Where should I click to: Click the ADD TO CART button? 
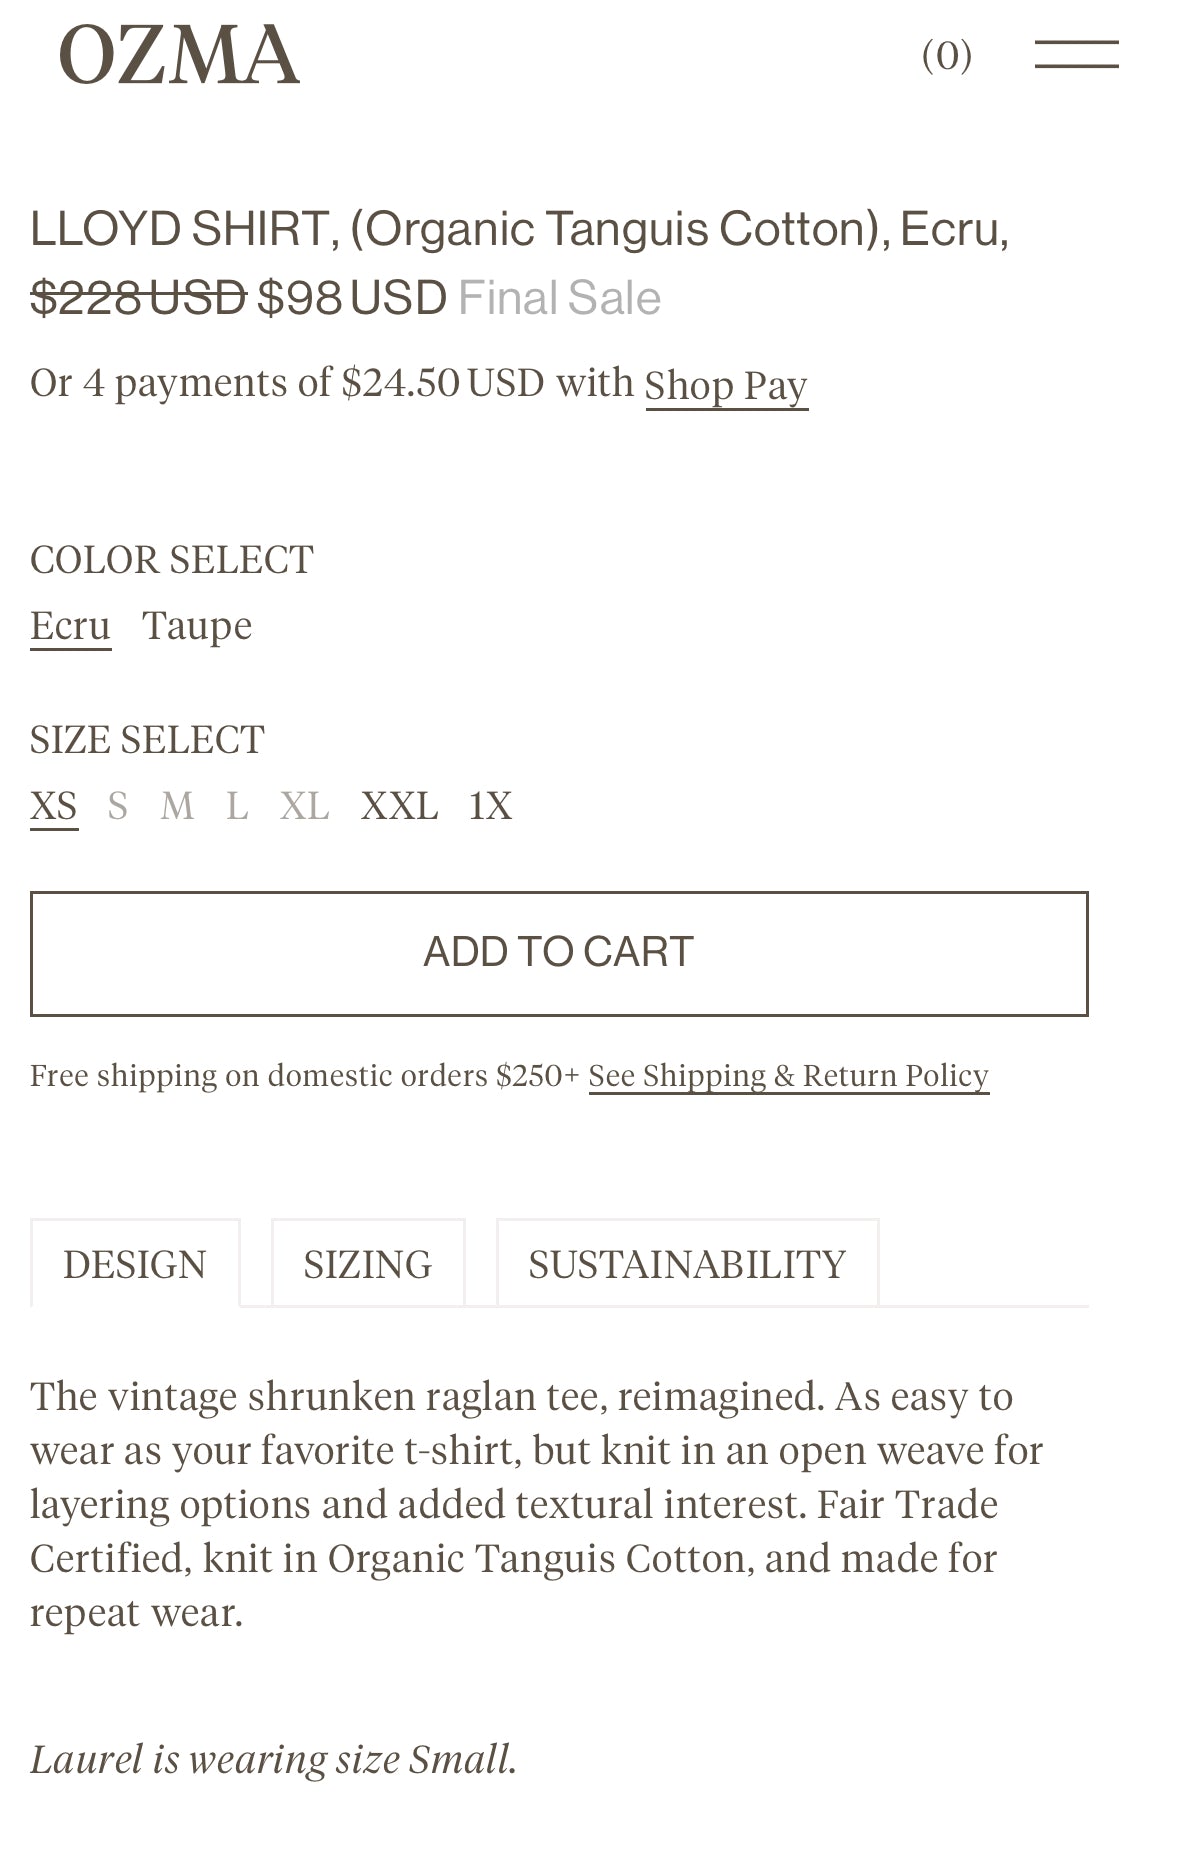point(559,953)
